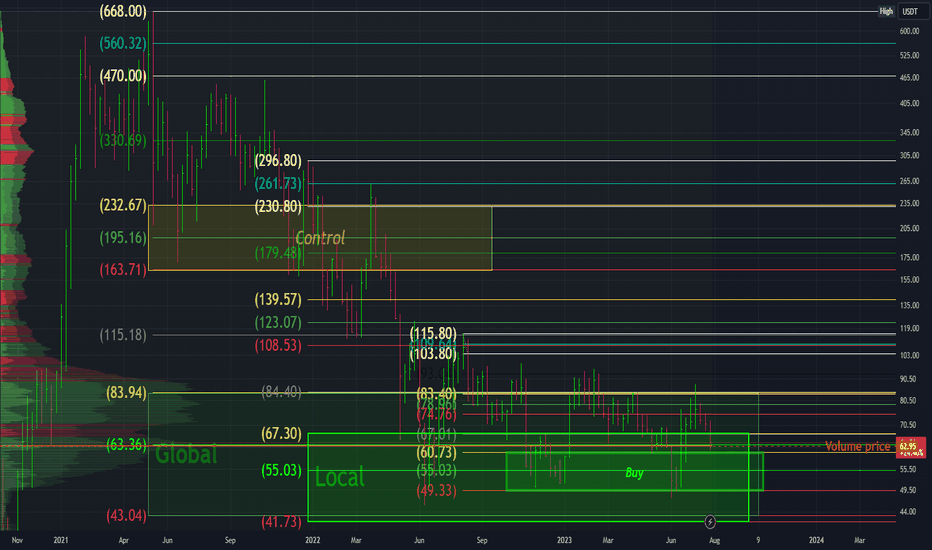Viewport: 932px width, 550px height.
Task: Click the (67.30) level label
Action: pyautogui.click(x=282, y=433)
